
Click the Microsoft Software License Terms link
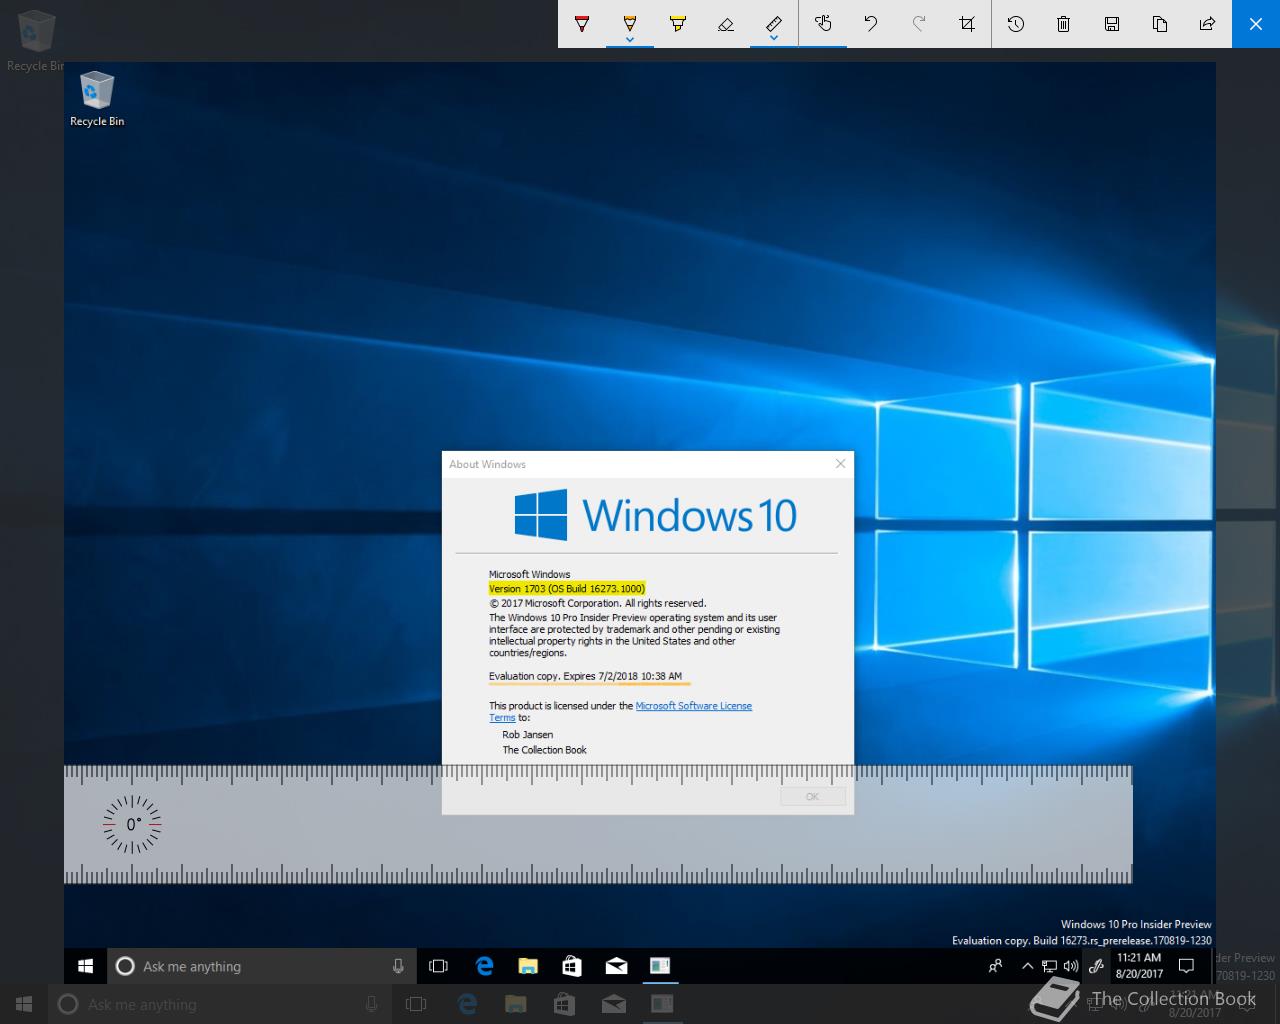click(x=693, y=706)
